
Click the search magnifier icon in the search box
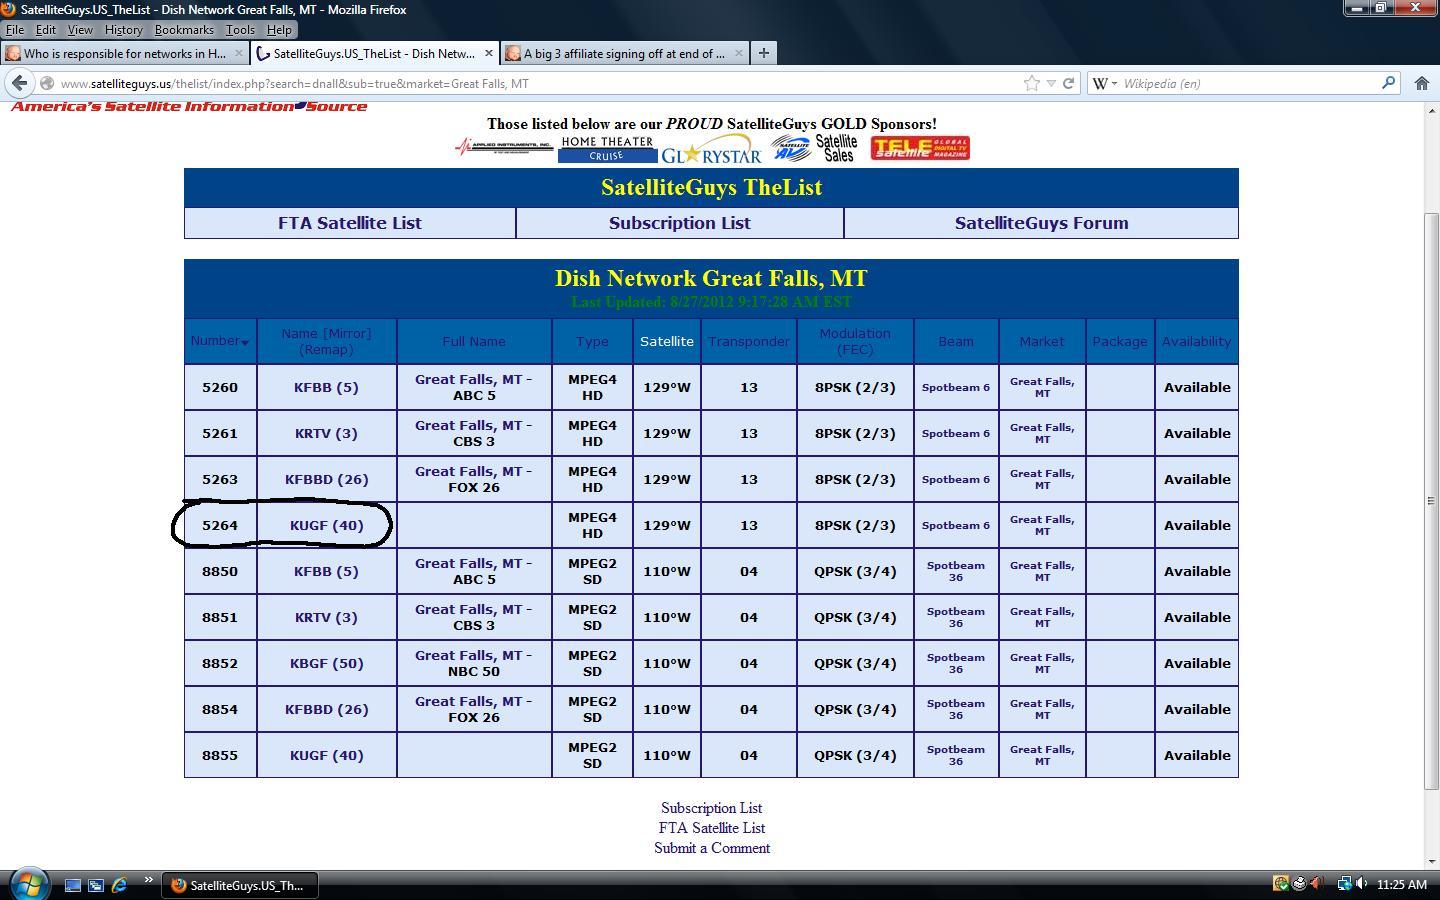(1388, 83)
